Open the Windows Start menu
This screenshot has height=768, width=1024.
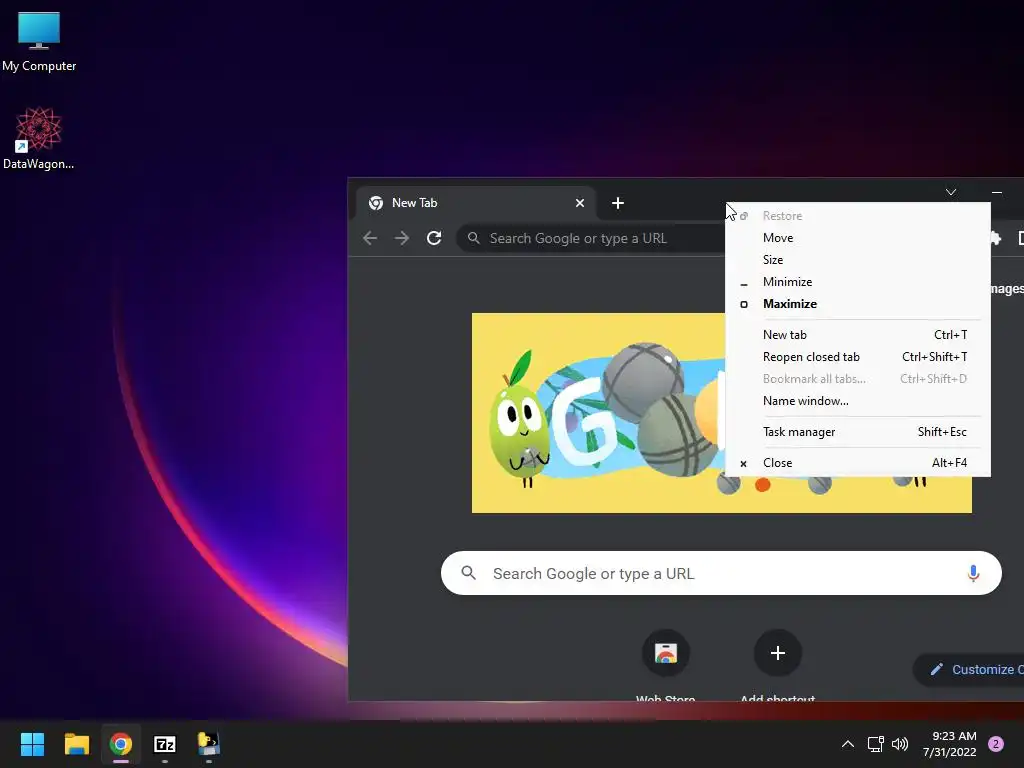click(32, 744)
